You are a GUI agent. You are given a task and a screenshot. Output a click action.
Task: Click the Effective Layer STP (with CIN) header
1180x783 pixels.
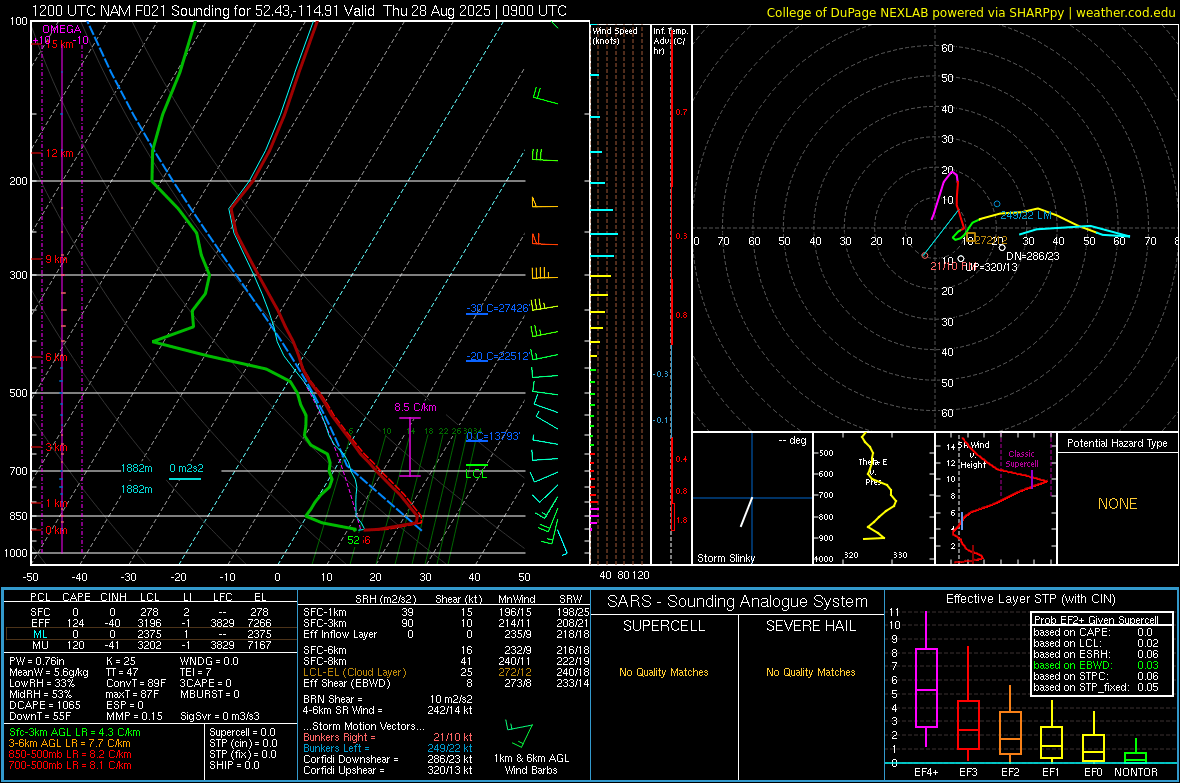point(1030,599)
